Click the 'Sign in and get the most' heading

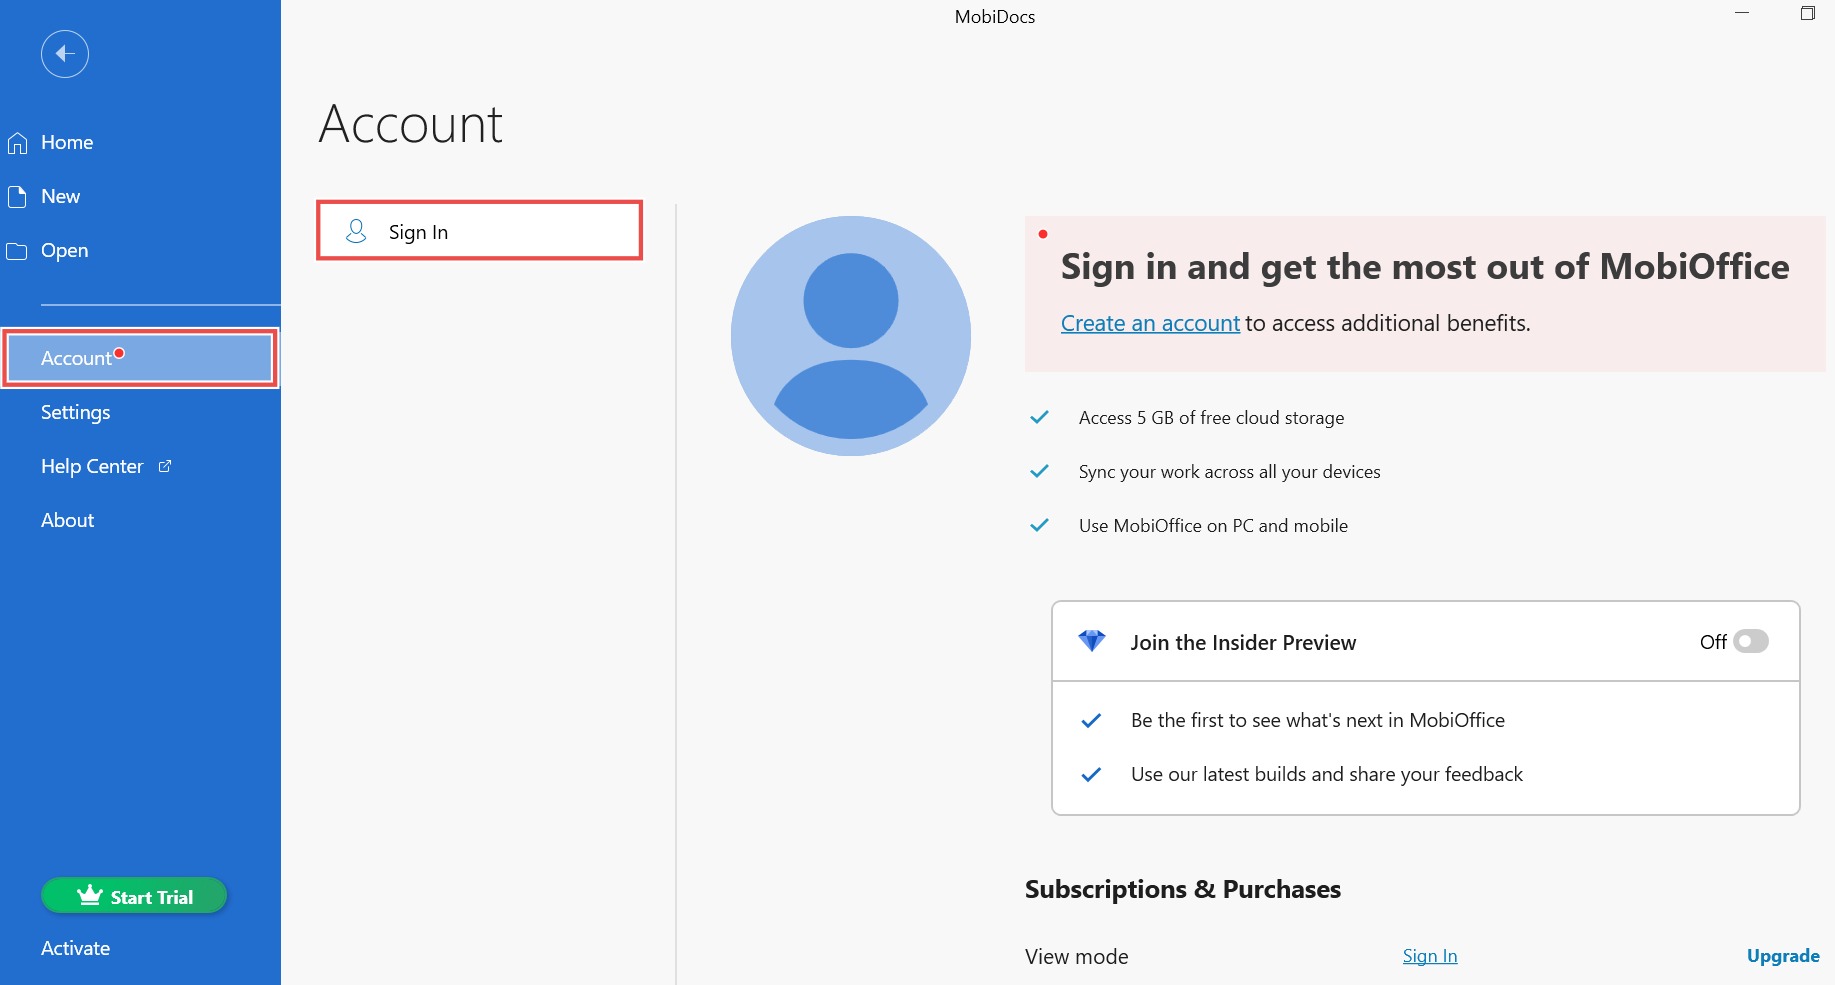click(1425, 267)
